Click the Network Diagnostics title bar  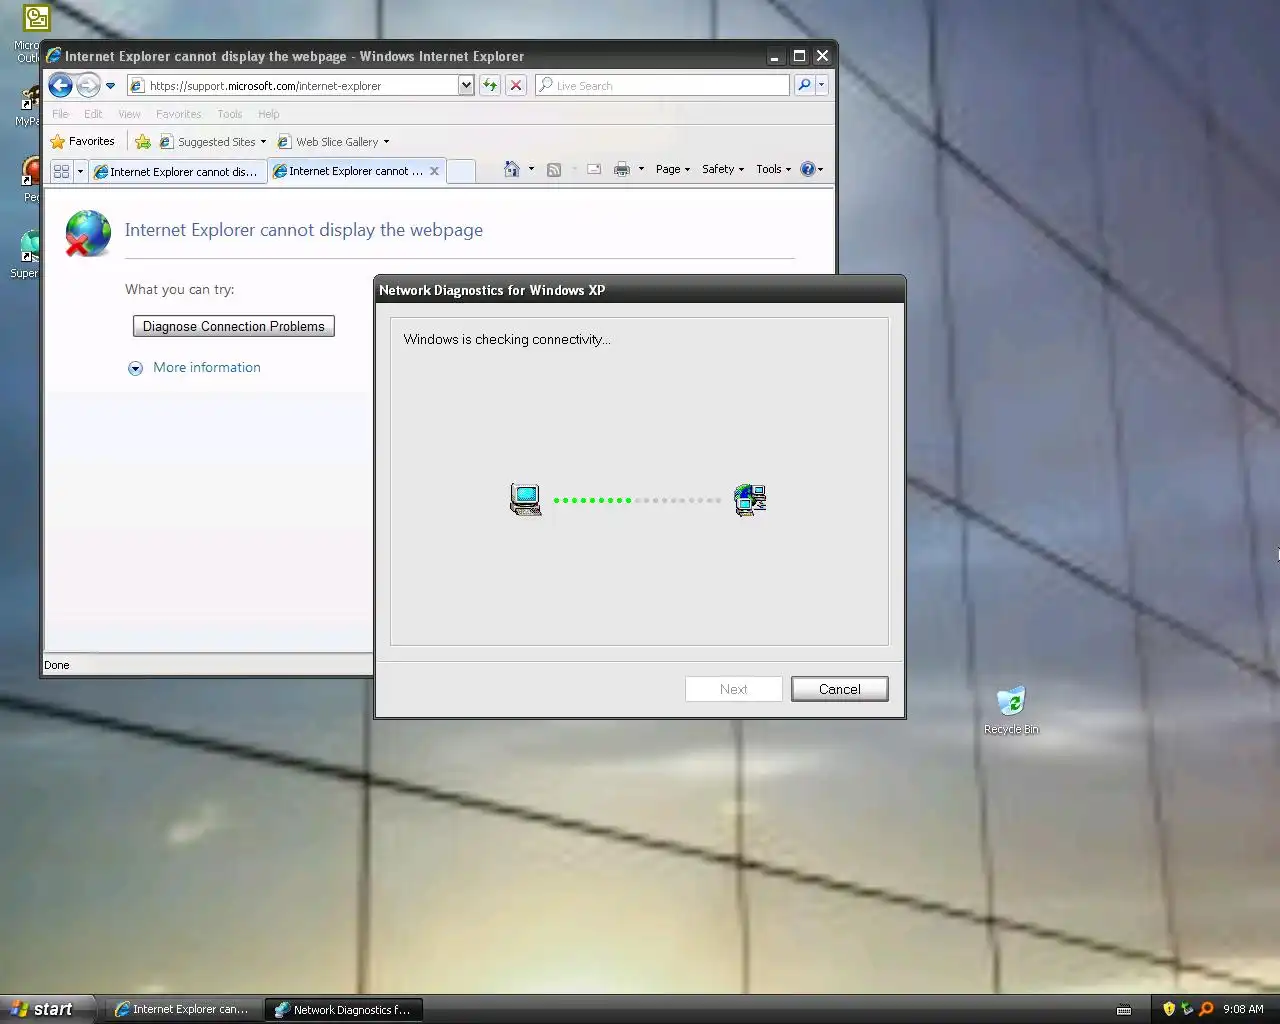coord(640,290)
